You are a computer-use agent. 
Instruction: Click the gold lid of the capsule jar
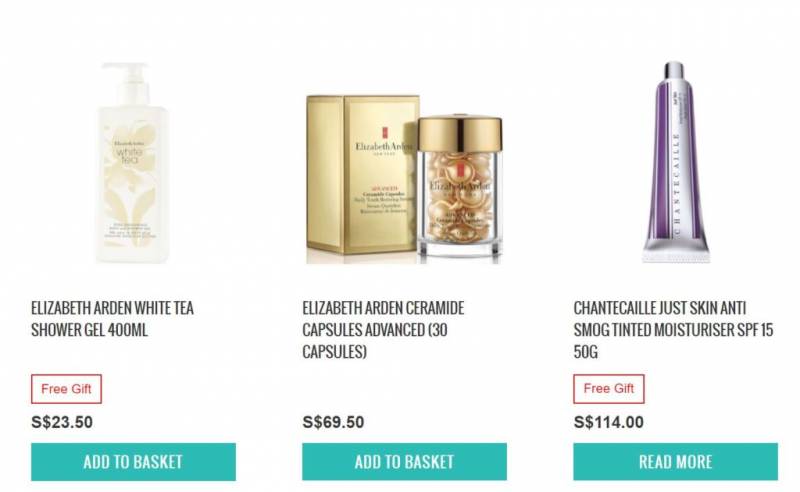click(460, 133)
